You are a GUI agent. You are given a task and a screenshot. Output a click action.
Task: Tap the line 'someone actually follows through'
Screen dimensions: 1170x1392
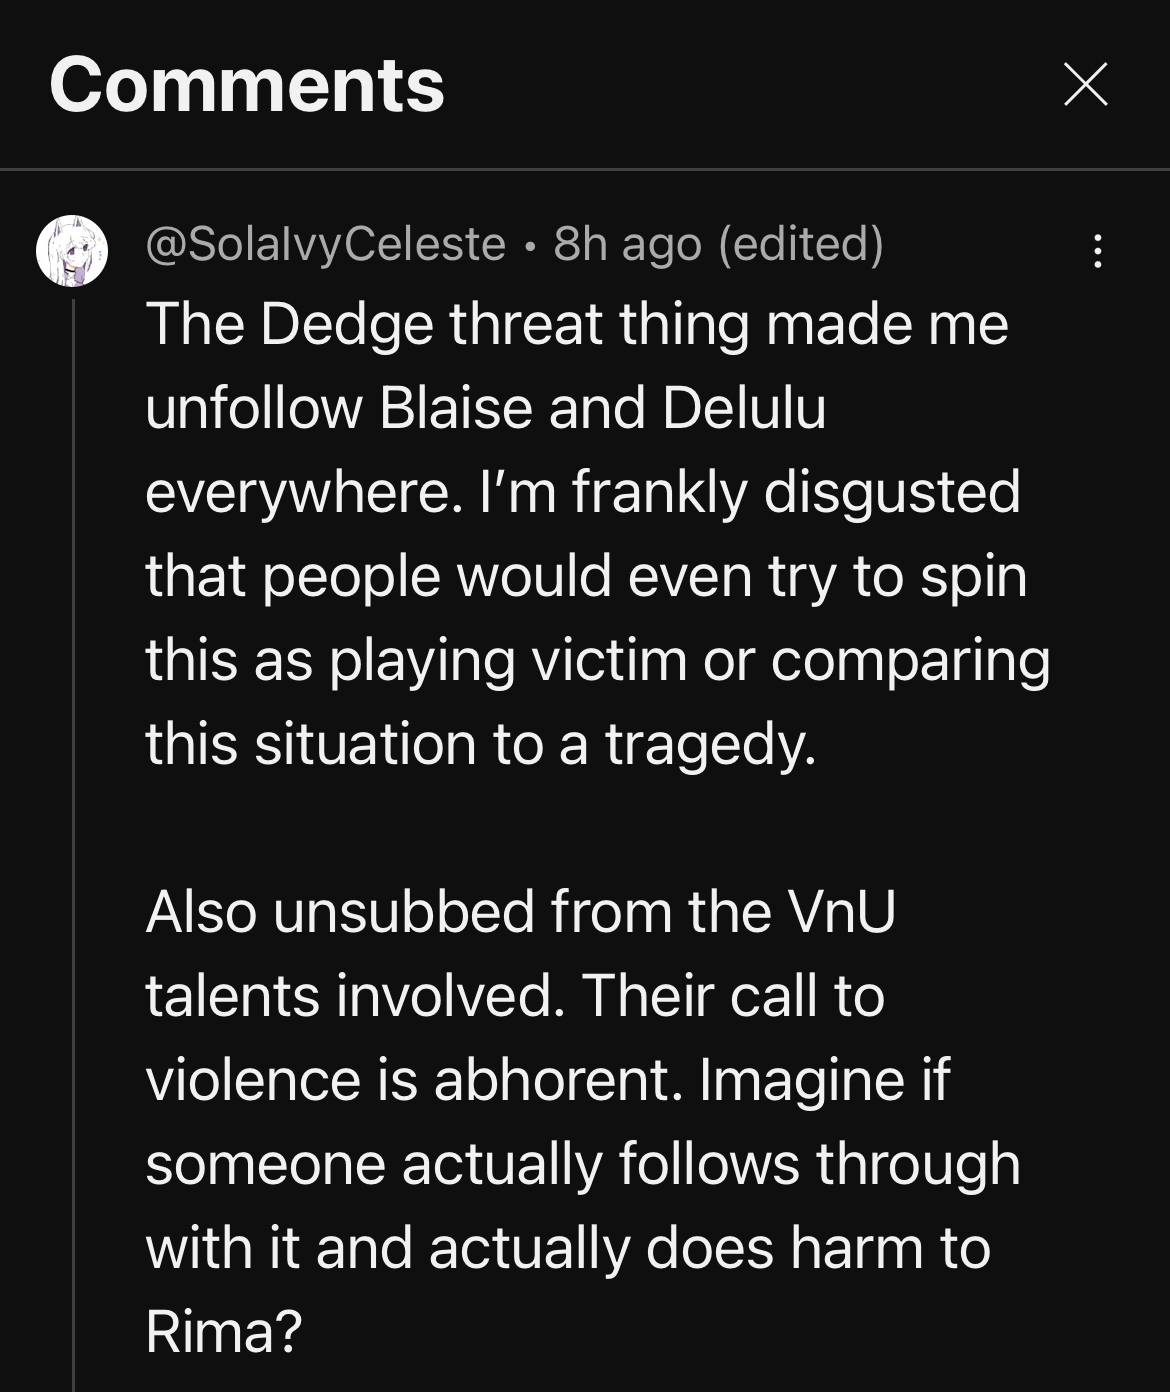point(582,1164)
